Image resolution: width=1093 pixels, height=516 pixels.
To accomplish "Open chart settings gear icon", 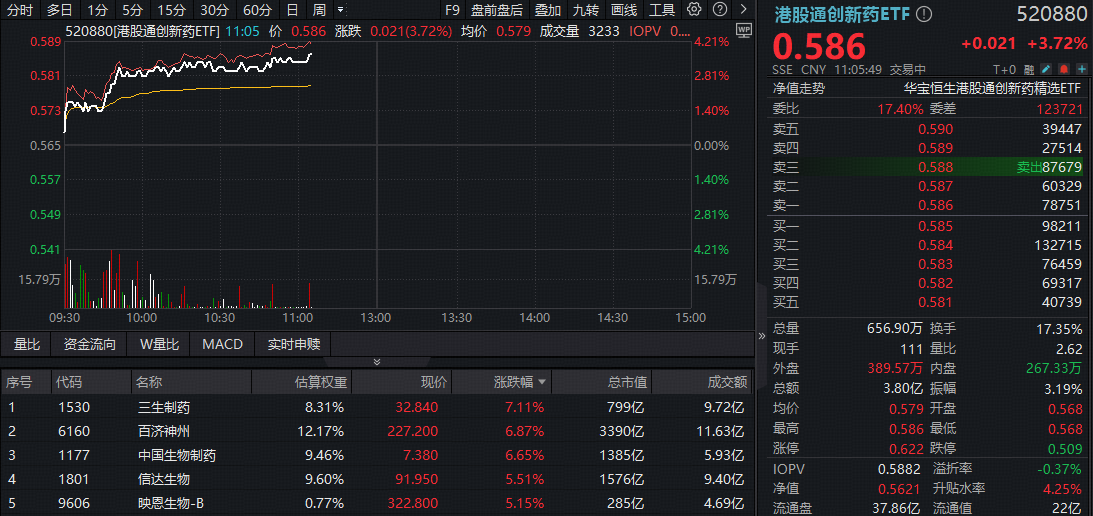I will 695,10.
